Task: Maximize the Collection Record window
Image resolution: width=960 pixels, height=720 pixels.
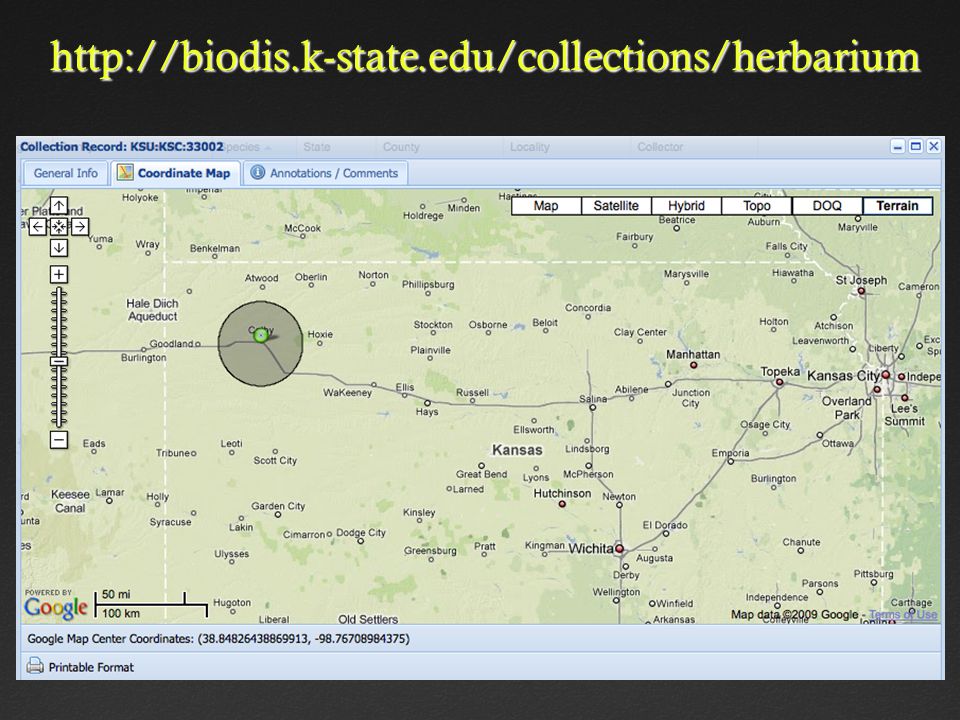Action: (916, 146)
